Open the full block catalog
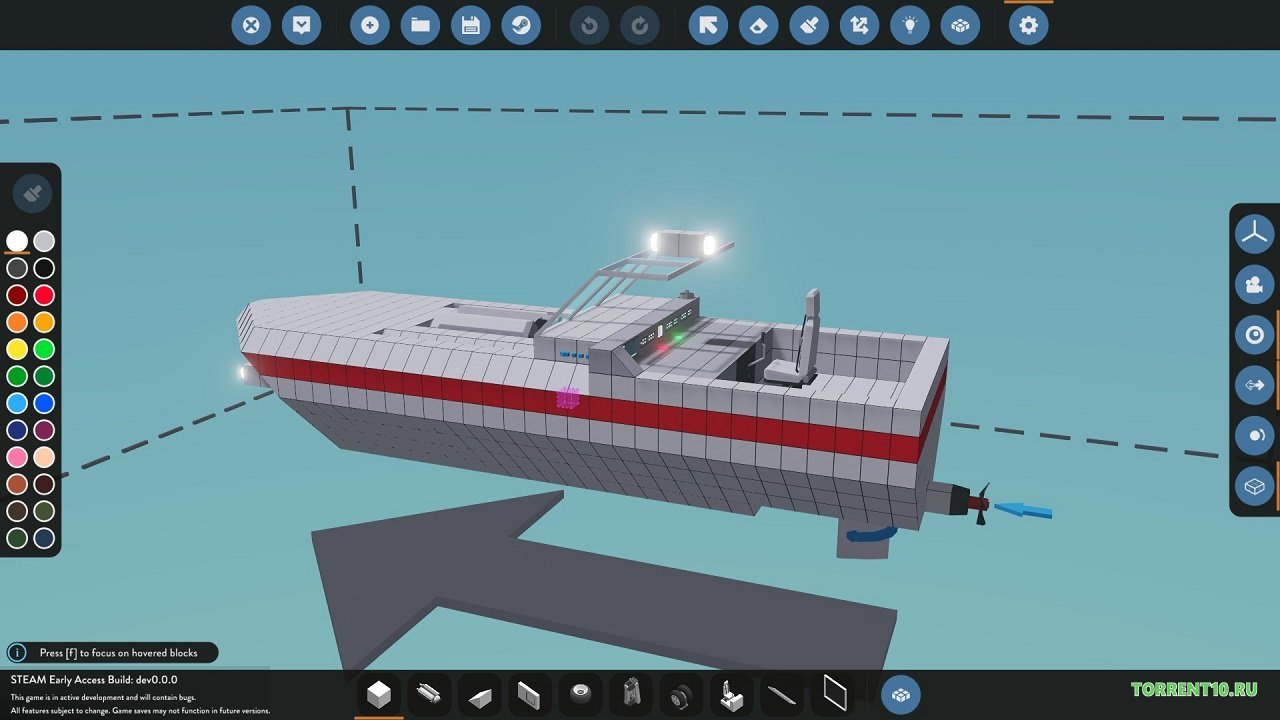The height and width of the screenshot is (720, 1280). [900, 693]
